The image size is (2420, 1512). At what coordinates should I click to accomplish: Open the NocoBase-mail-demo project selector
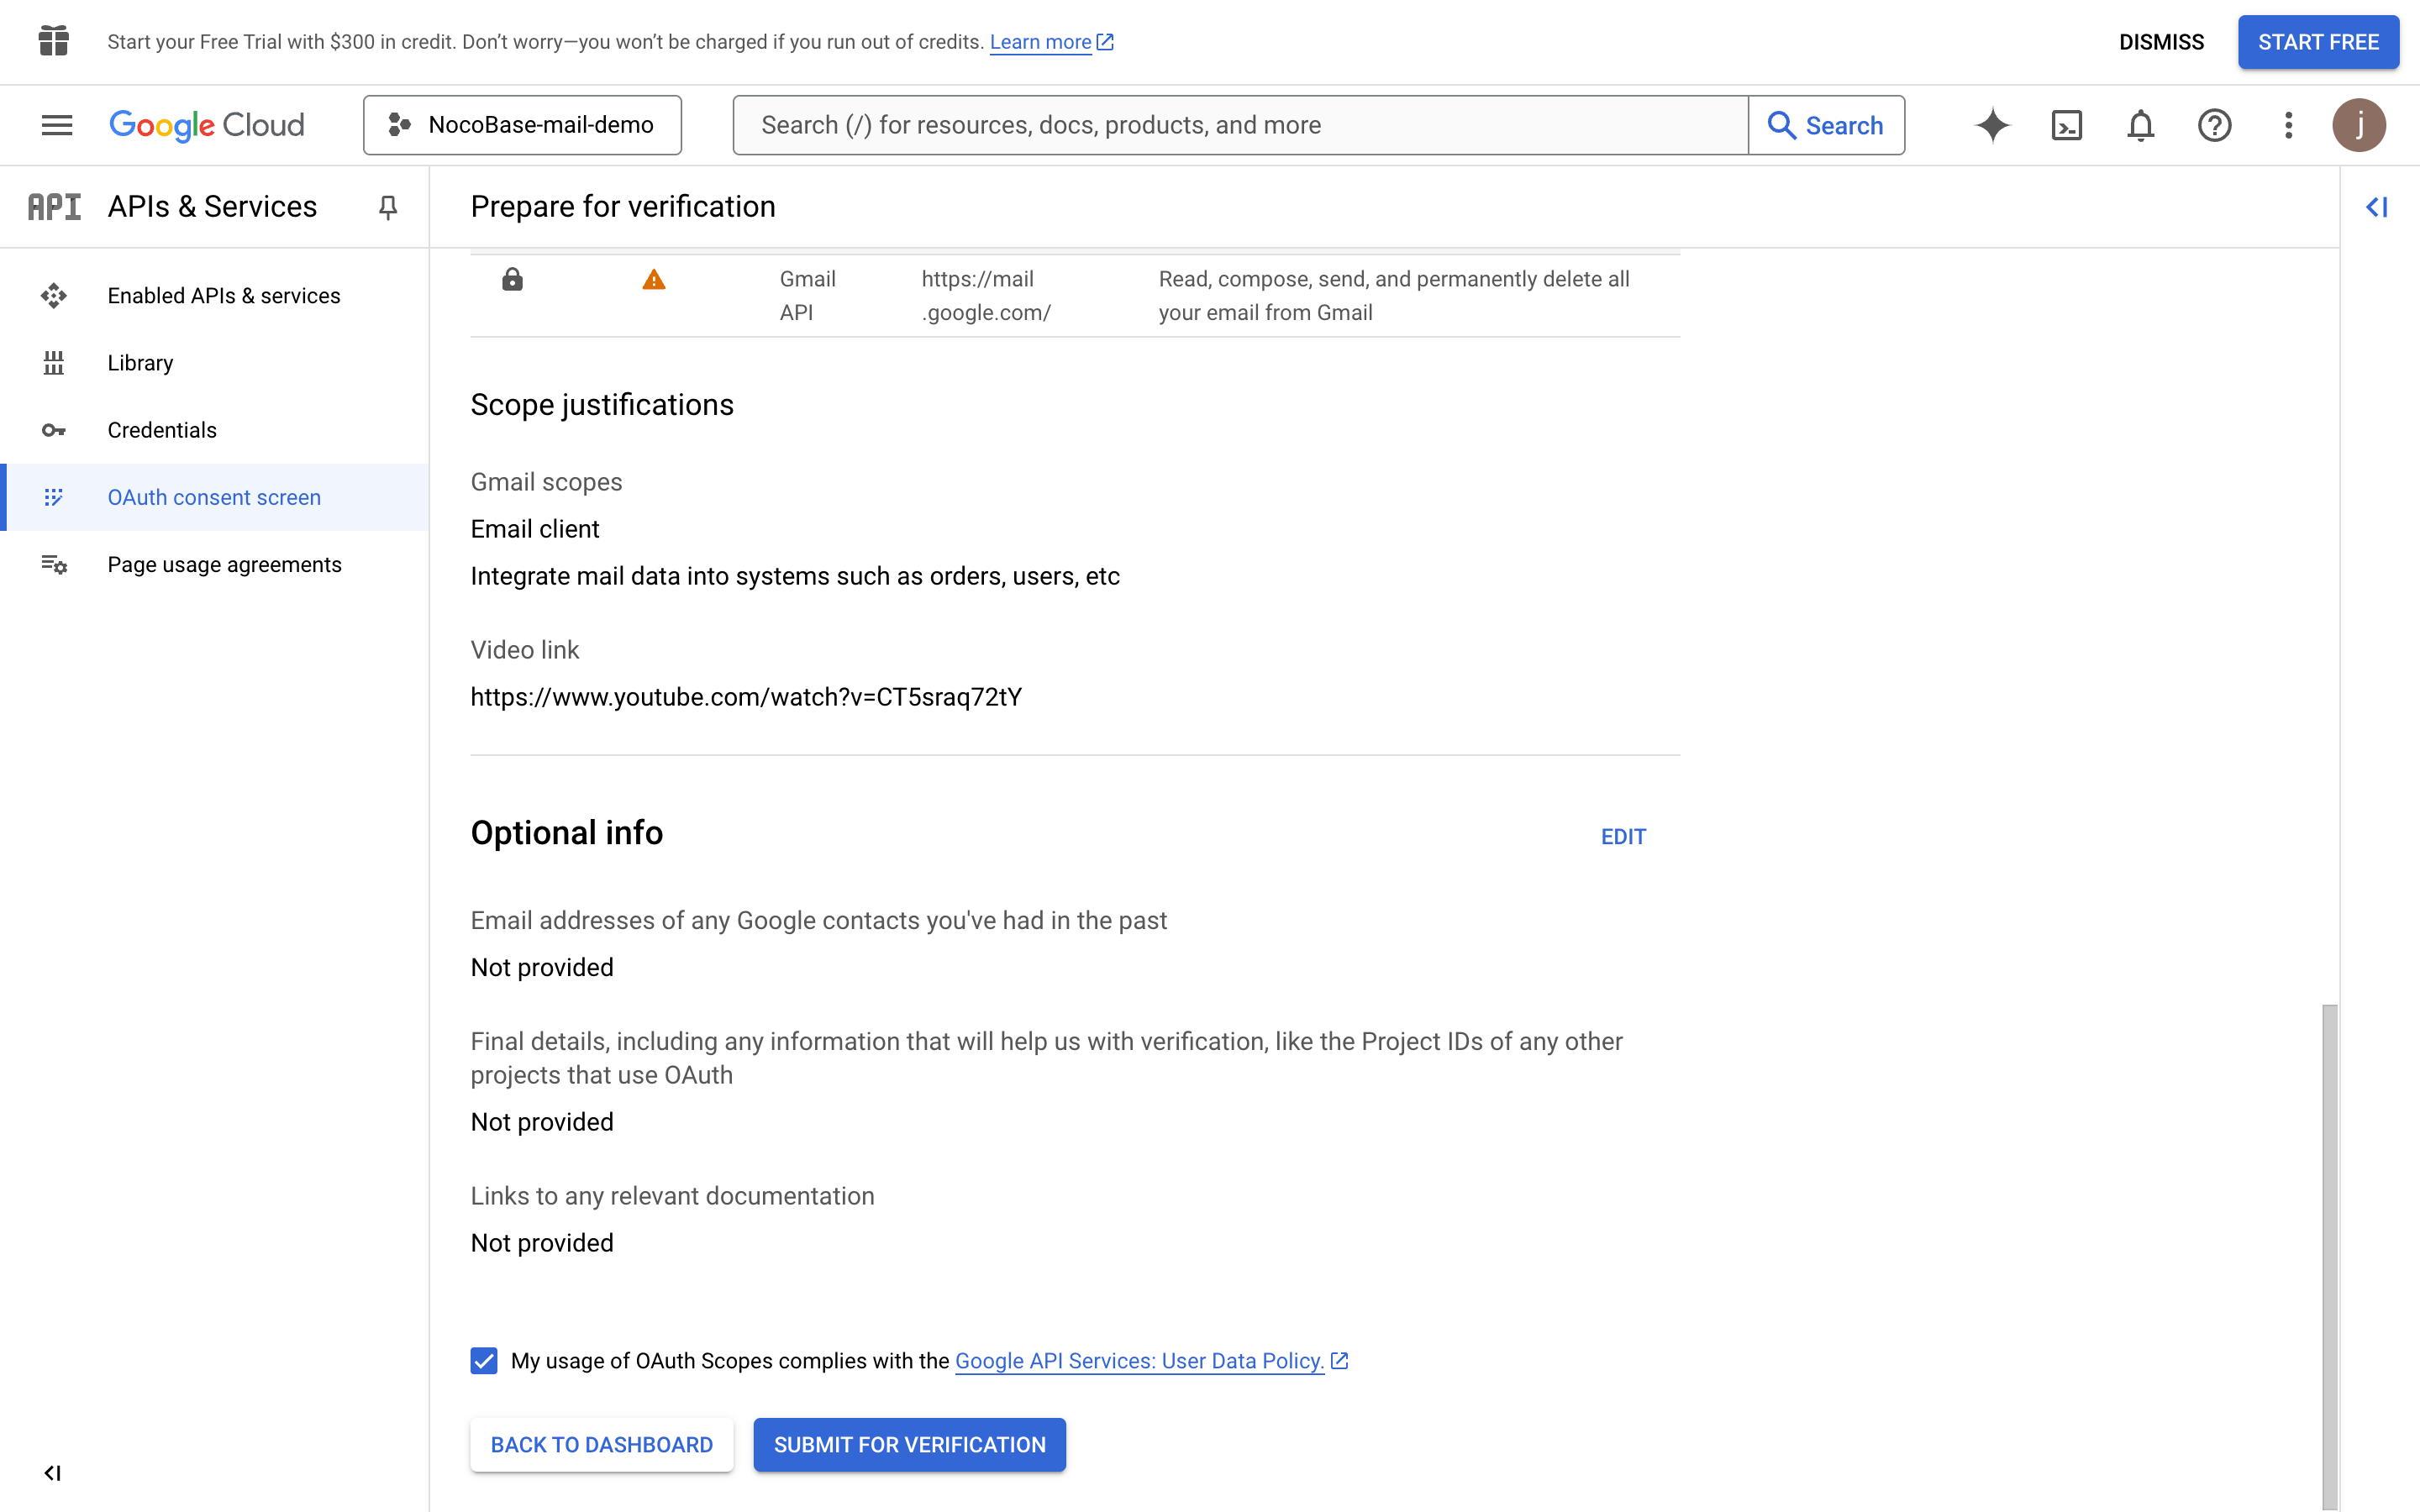tap(522, 125)
